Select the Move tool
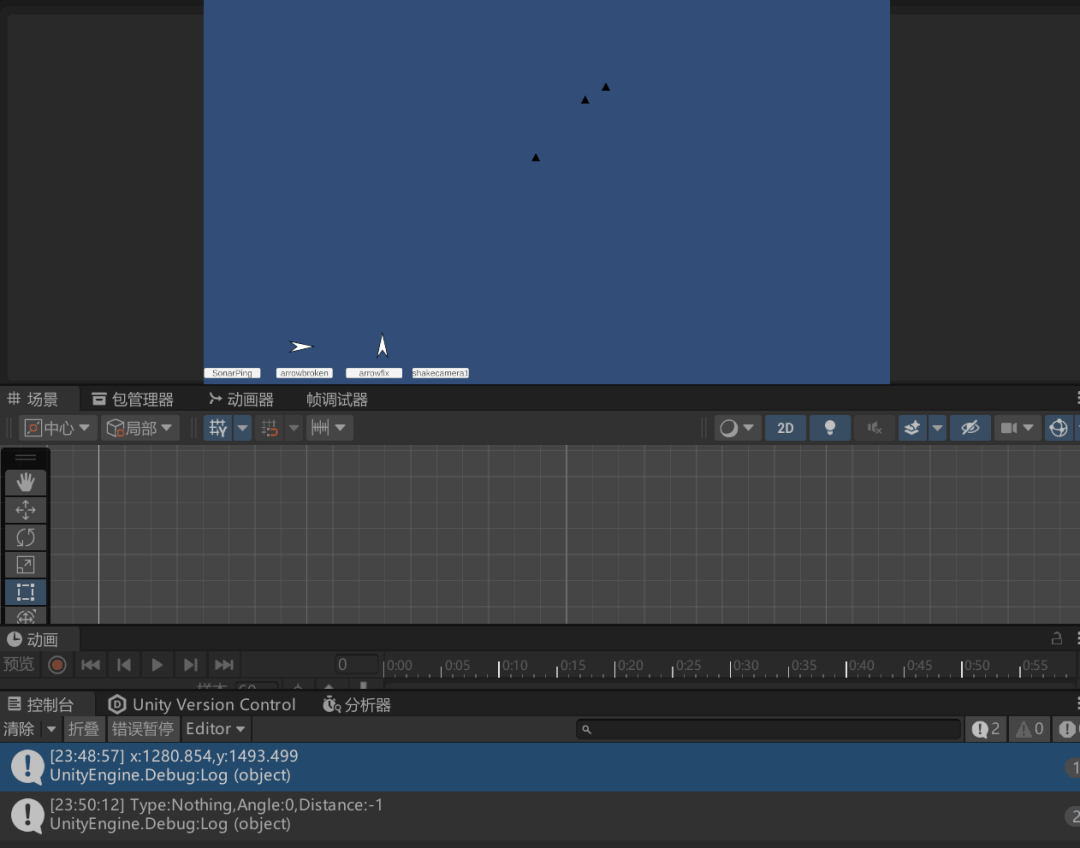Viewport: 1080px width, 848px height. [x=25, y=510]
